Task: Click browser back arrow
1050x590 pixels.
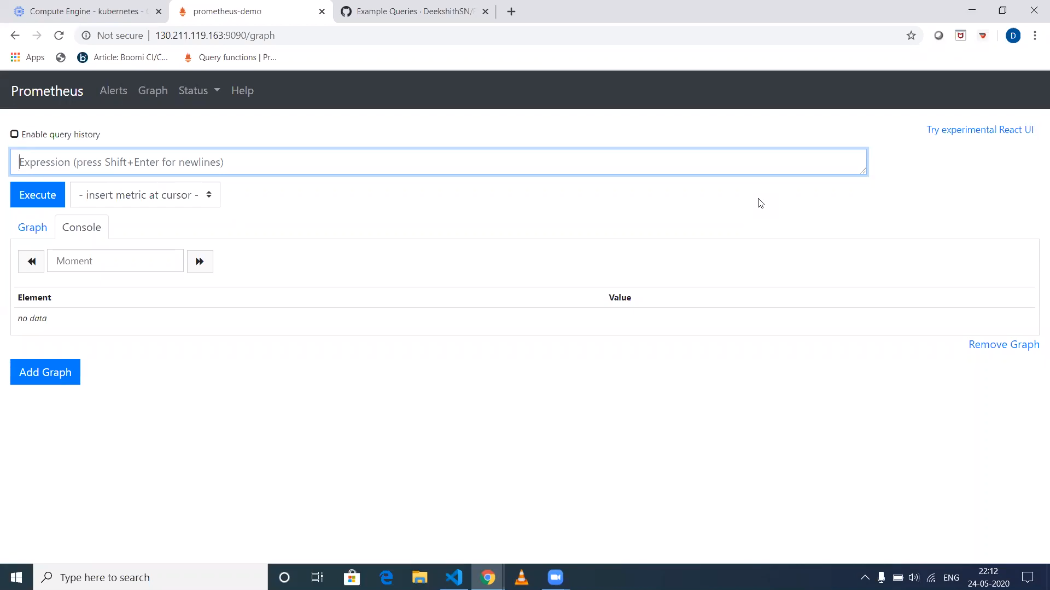Action: click(15, 35)
